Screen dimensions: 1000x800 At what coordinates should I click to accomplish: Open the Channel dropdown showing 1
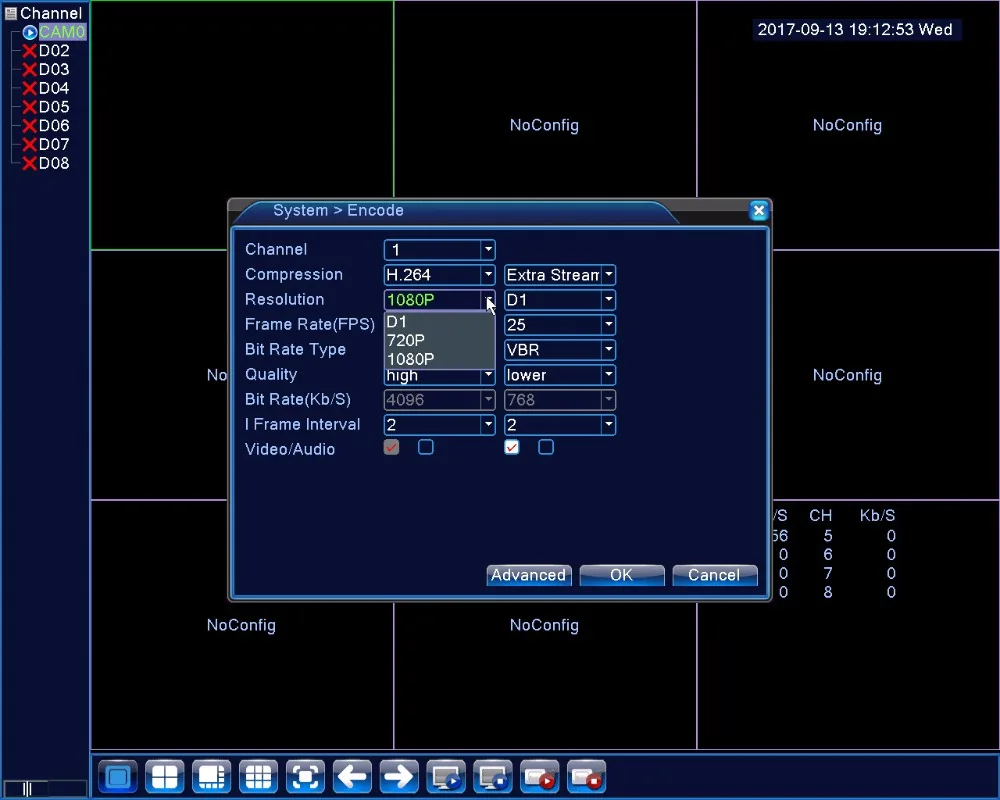click(x=439, y=249)
